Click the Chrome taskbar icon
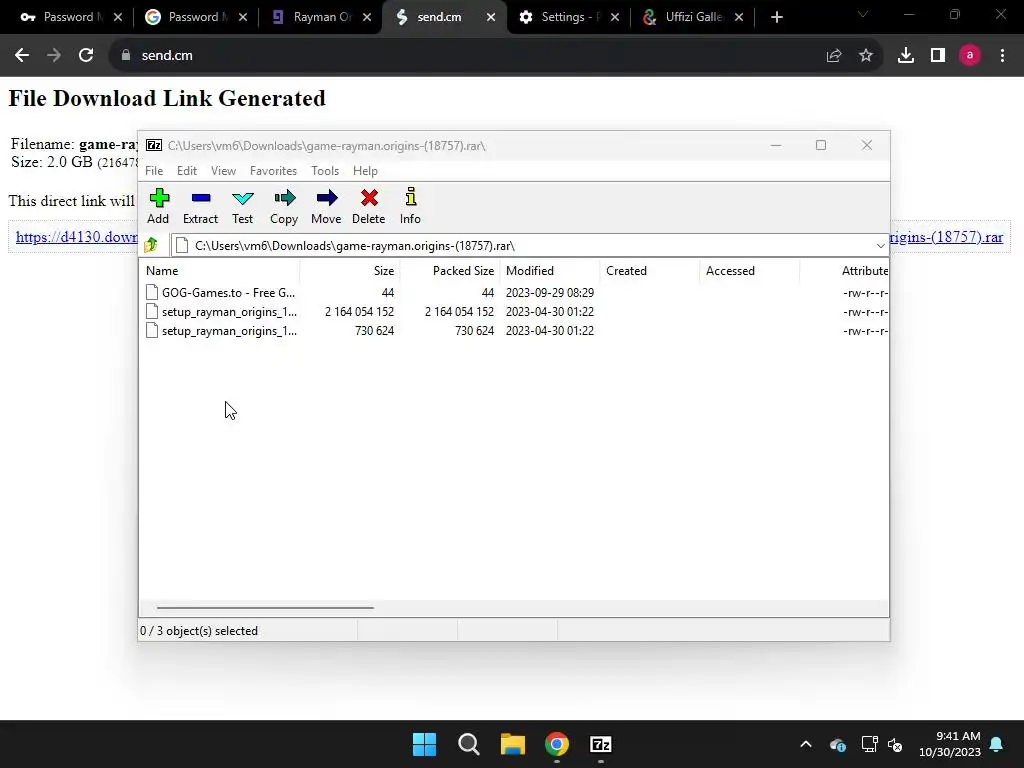The width and height of the screenshot is (1024, 768). click(x=557, y=744)
